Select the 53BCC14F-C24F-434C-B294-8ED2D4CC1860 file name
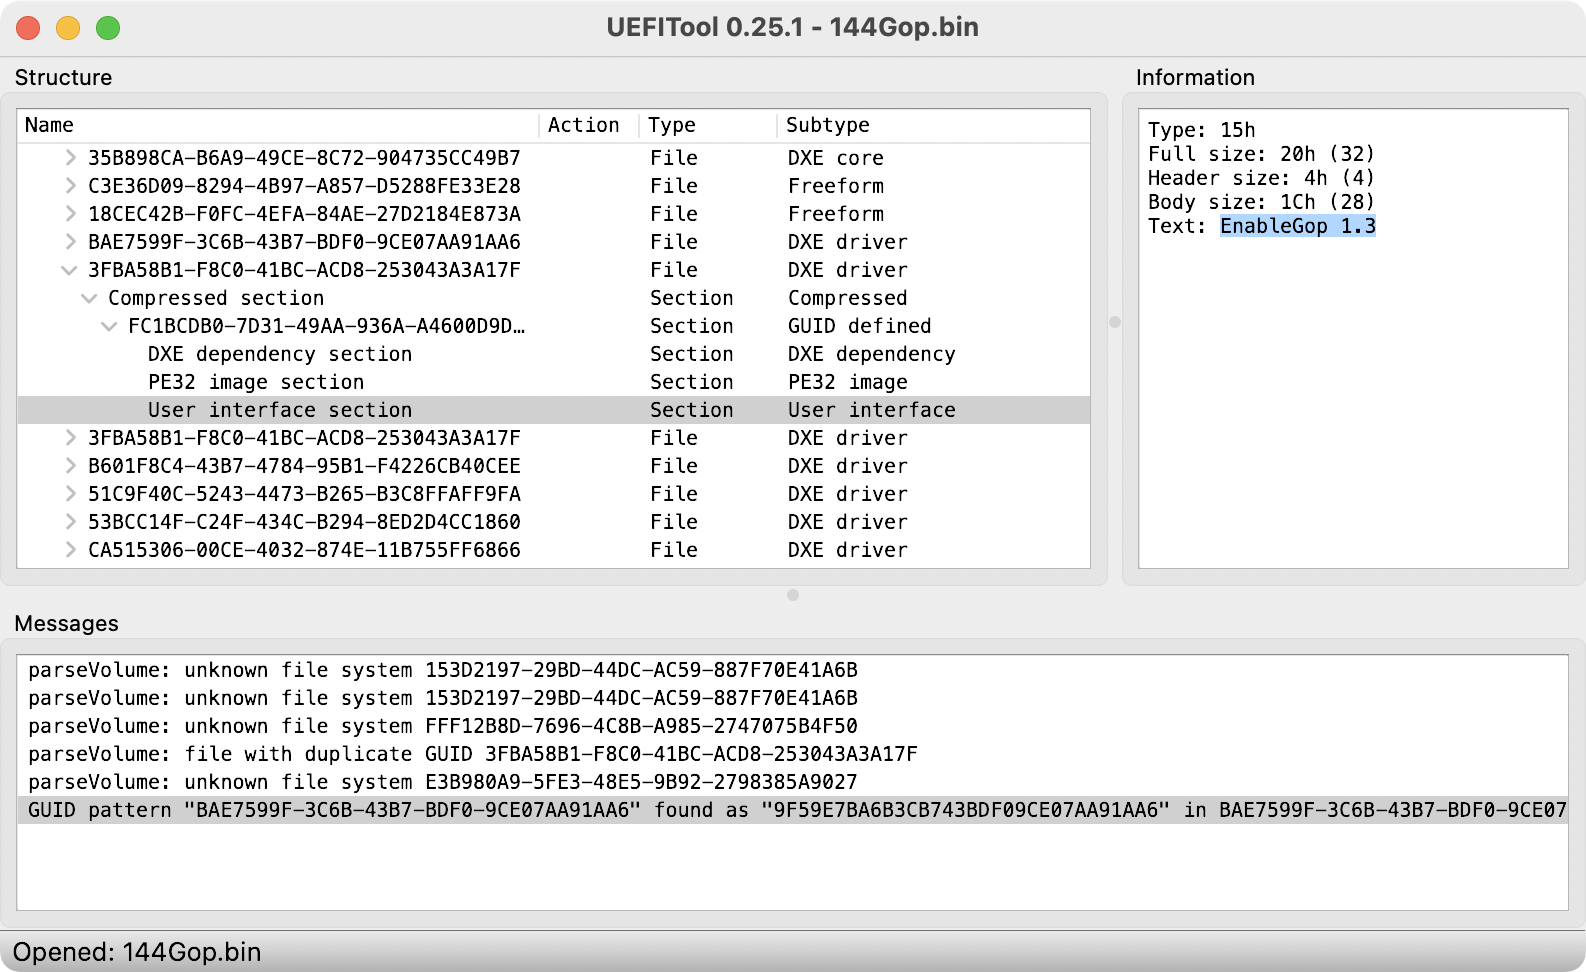The image size is (1586, 972). pyautogui.click(x=304, y=522)
